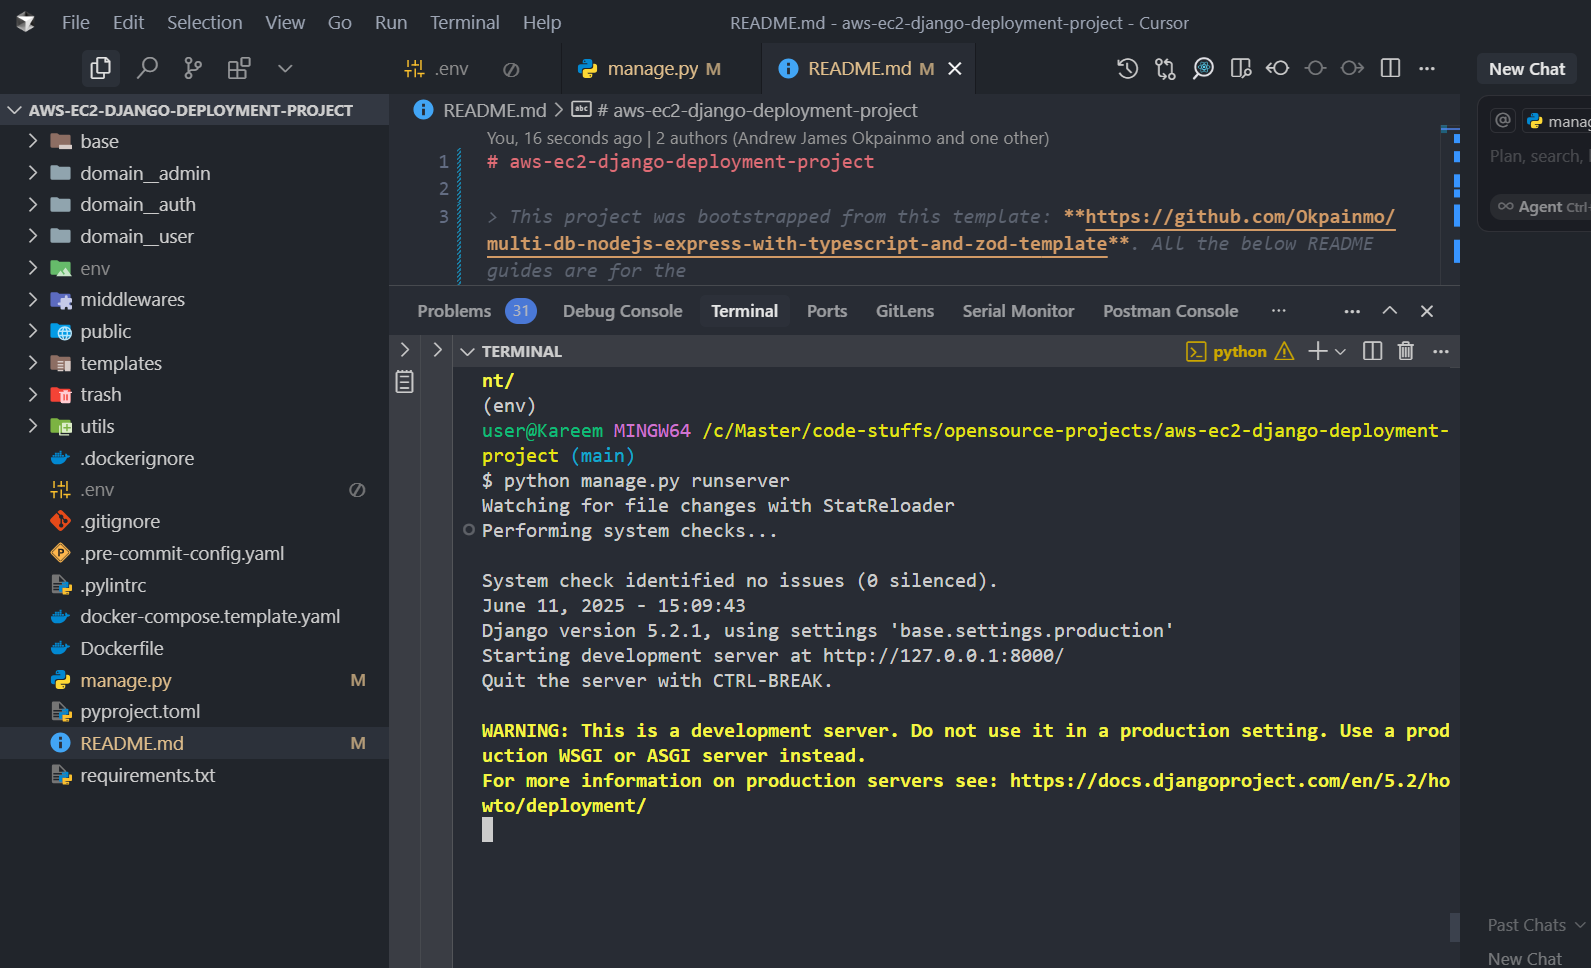Open the manage.py editor tab
The image size is (1591, 968).
pos(652,68)
